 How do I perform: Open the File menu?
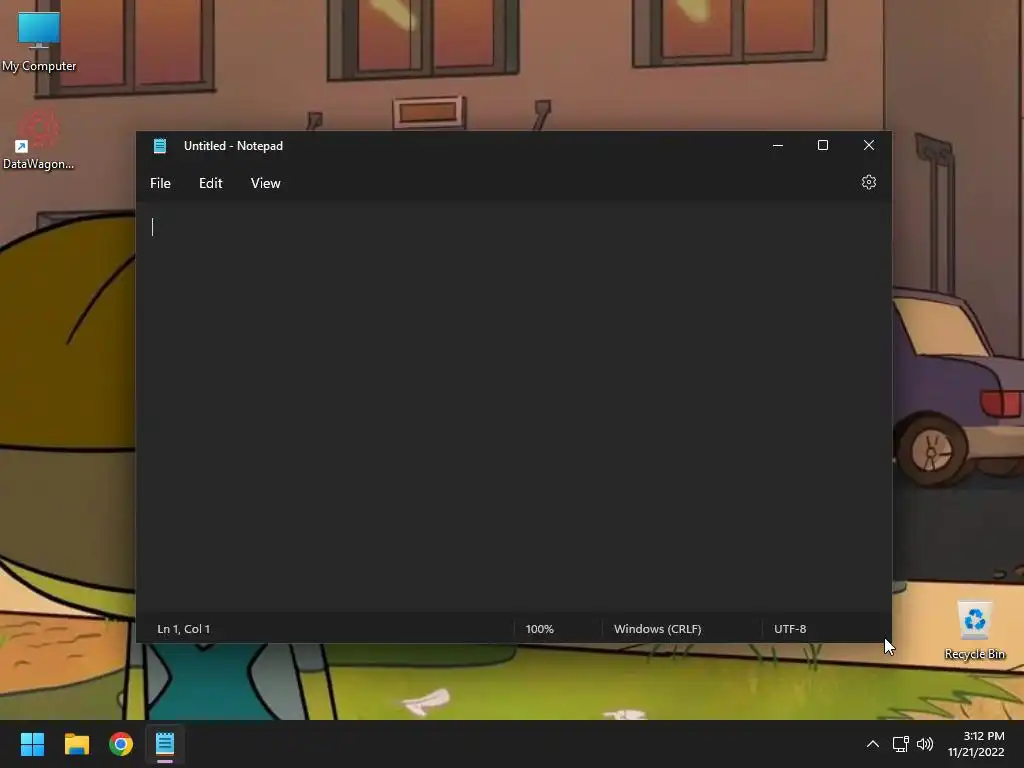pos(160,184)
